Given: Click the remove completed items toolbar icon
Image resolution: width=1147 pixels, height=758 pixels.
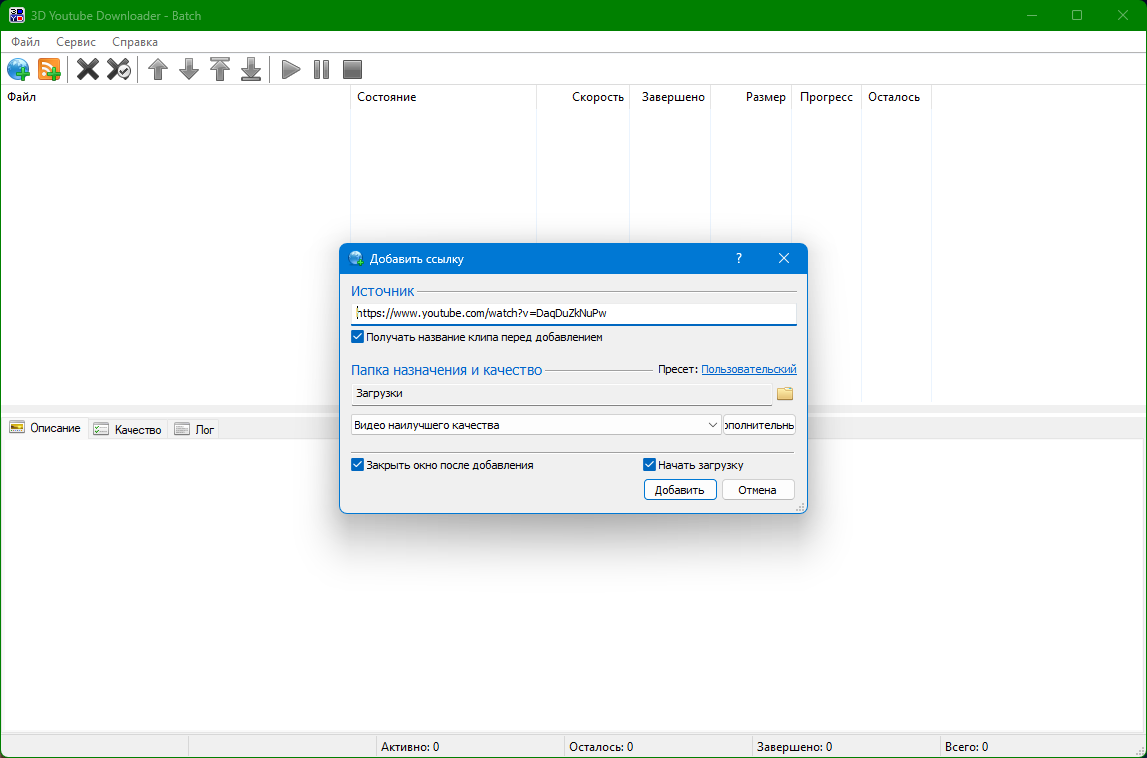Looking at the screenshot, I should click(119, 70).
